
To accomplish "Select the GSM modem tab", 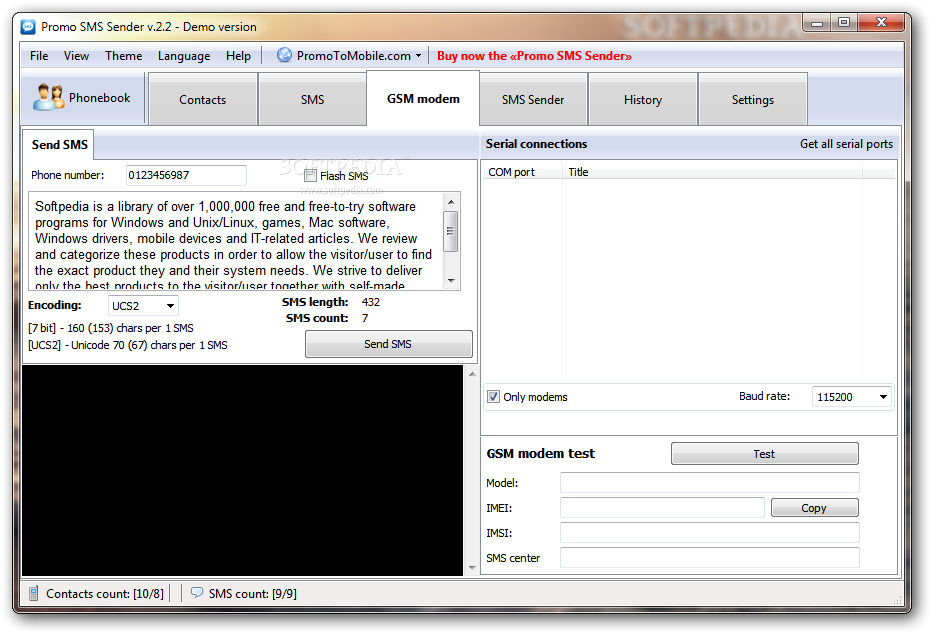I will click(x=423, y=99).
